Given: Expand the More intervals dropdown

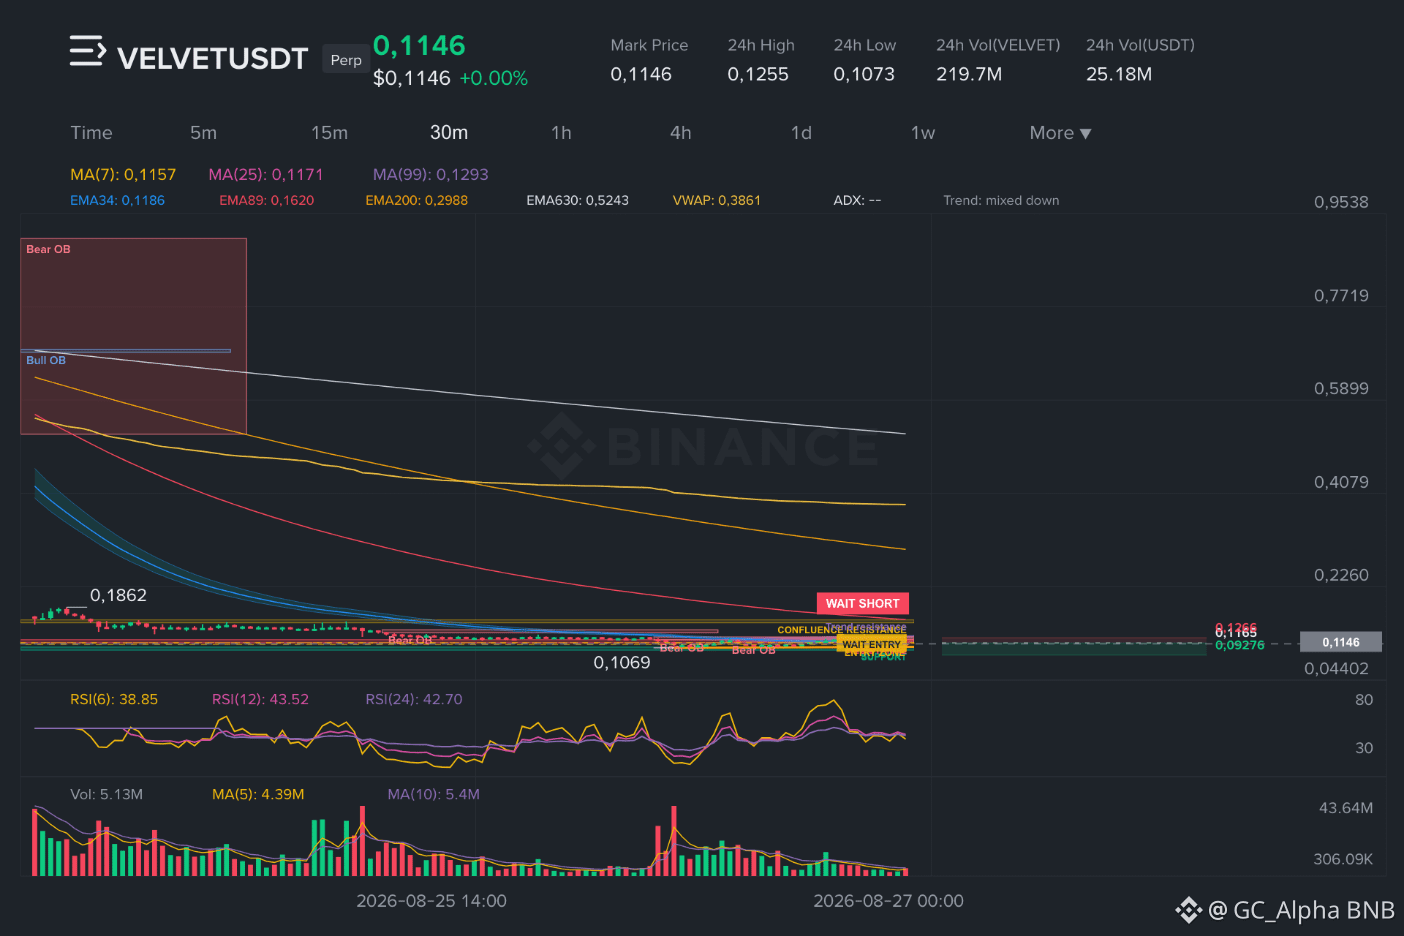Looking at the screenshot, I should [x=1060, y=133].
